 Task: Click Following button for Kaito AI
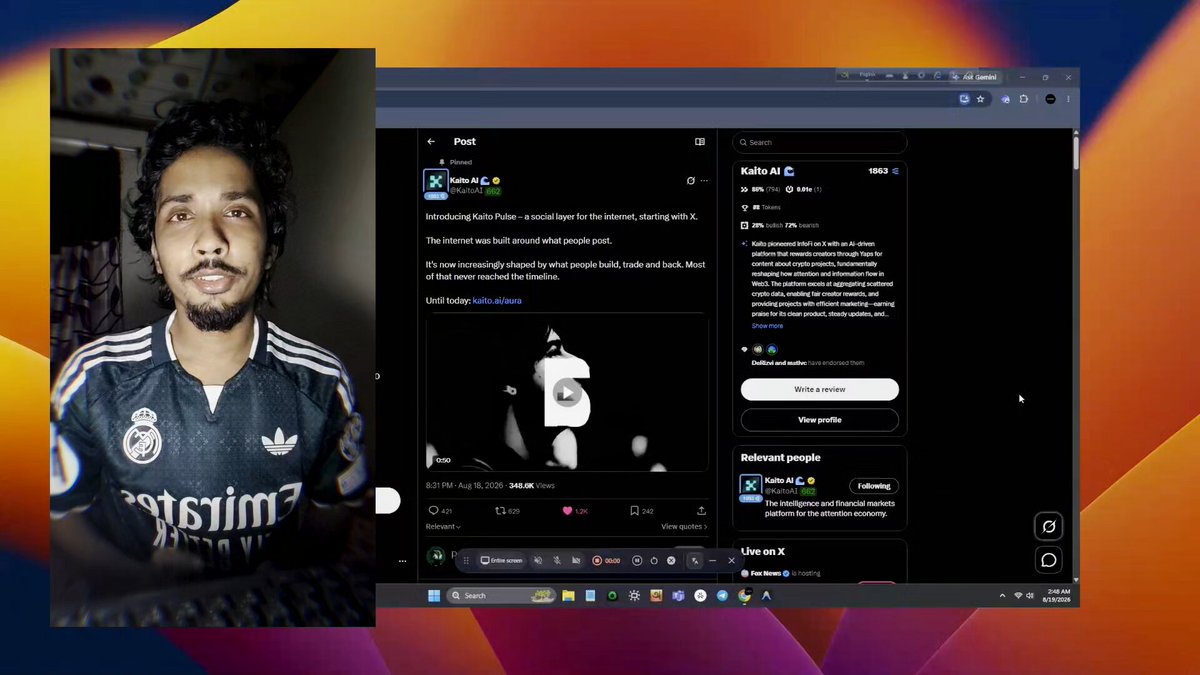click(874, 486)
